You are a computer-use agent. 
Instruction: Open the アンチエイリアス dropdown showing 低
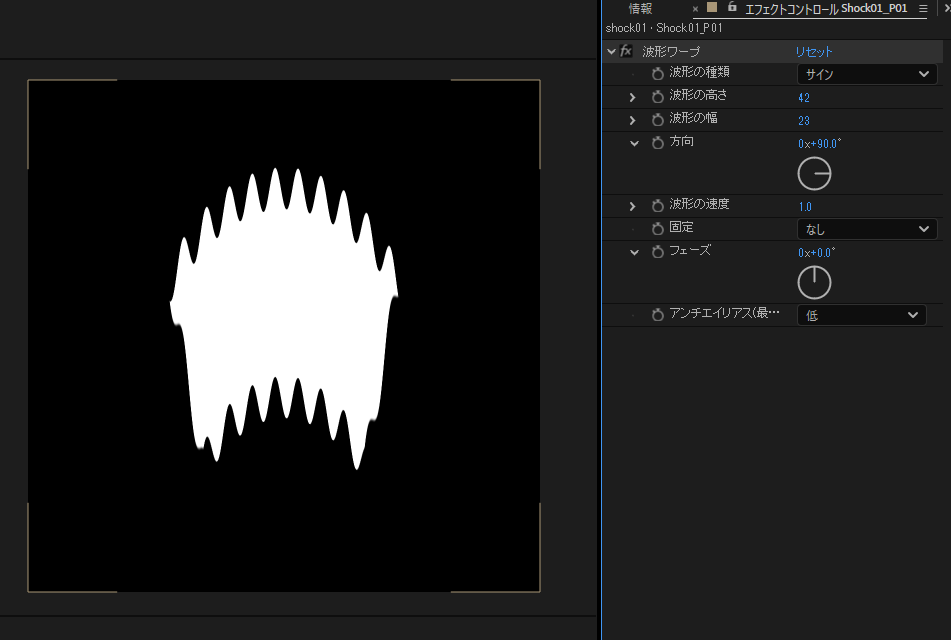pos(861,315)
